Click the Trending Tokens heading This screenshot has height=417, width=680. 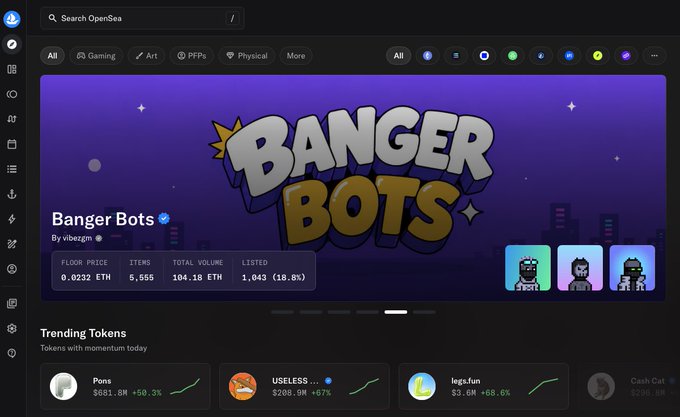[x=83, y=333]
